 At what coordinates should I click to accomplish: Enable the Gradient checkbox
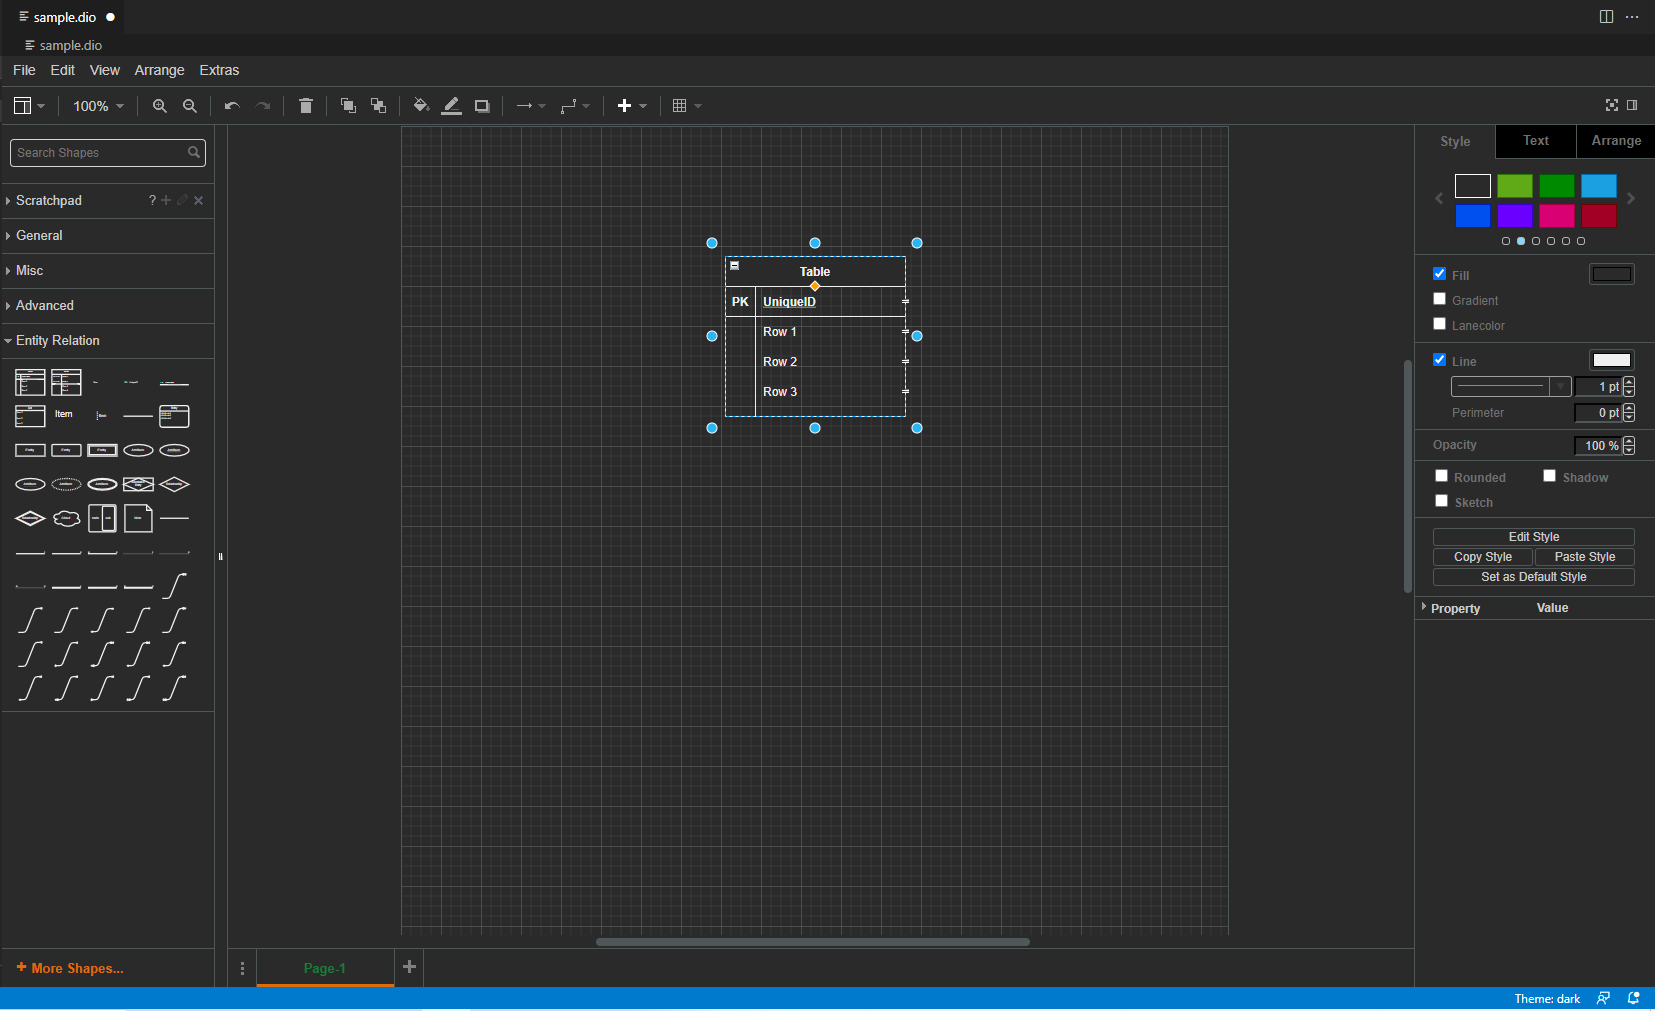coord(1439,299)
